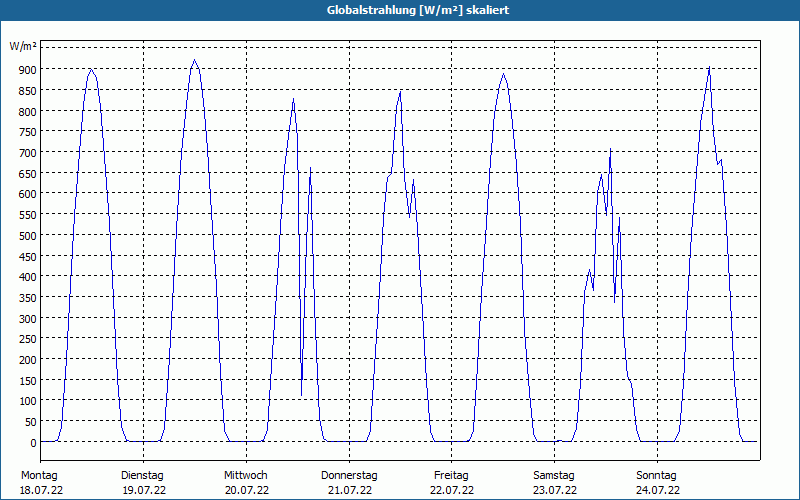Click Tuesday's curve peak above 900
This screenshot has height=500, width=800.
tap(194, 60)
